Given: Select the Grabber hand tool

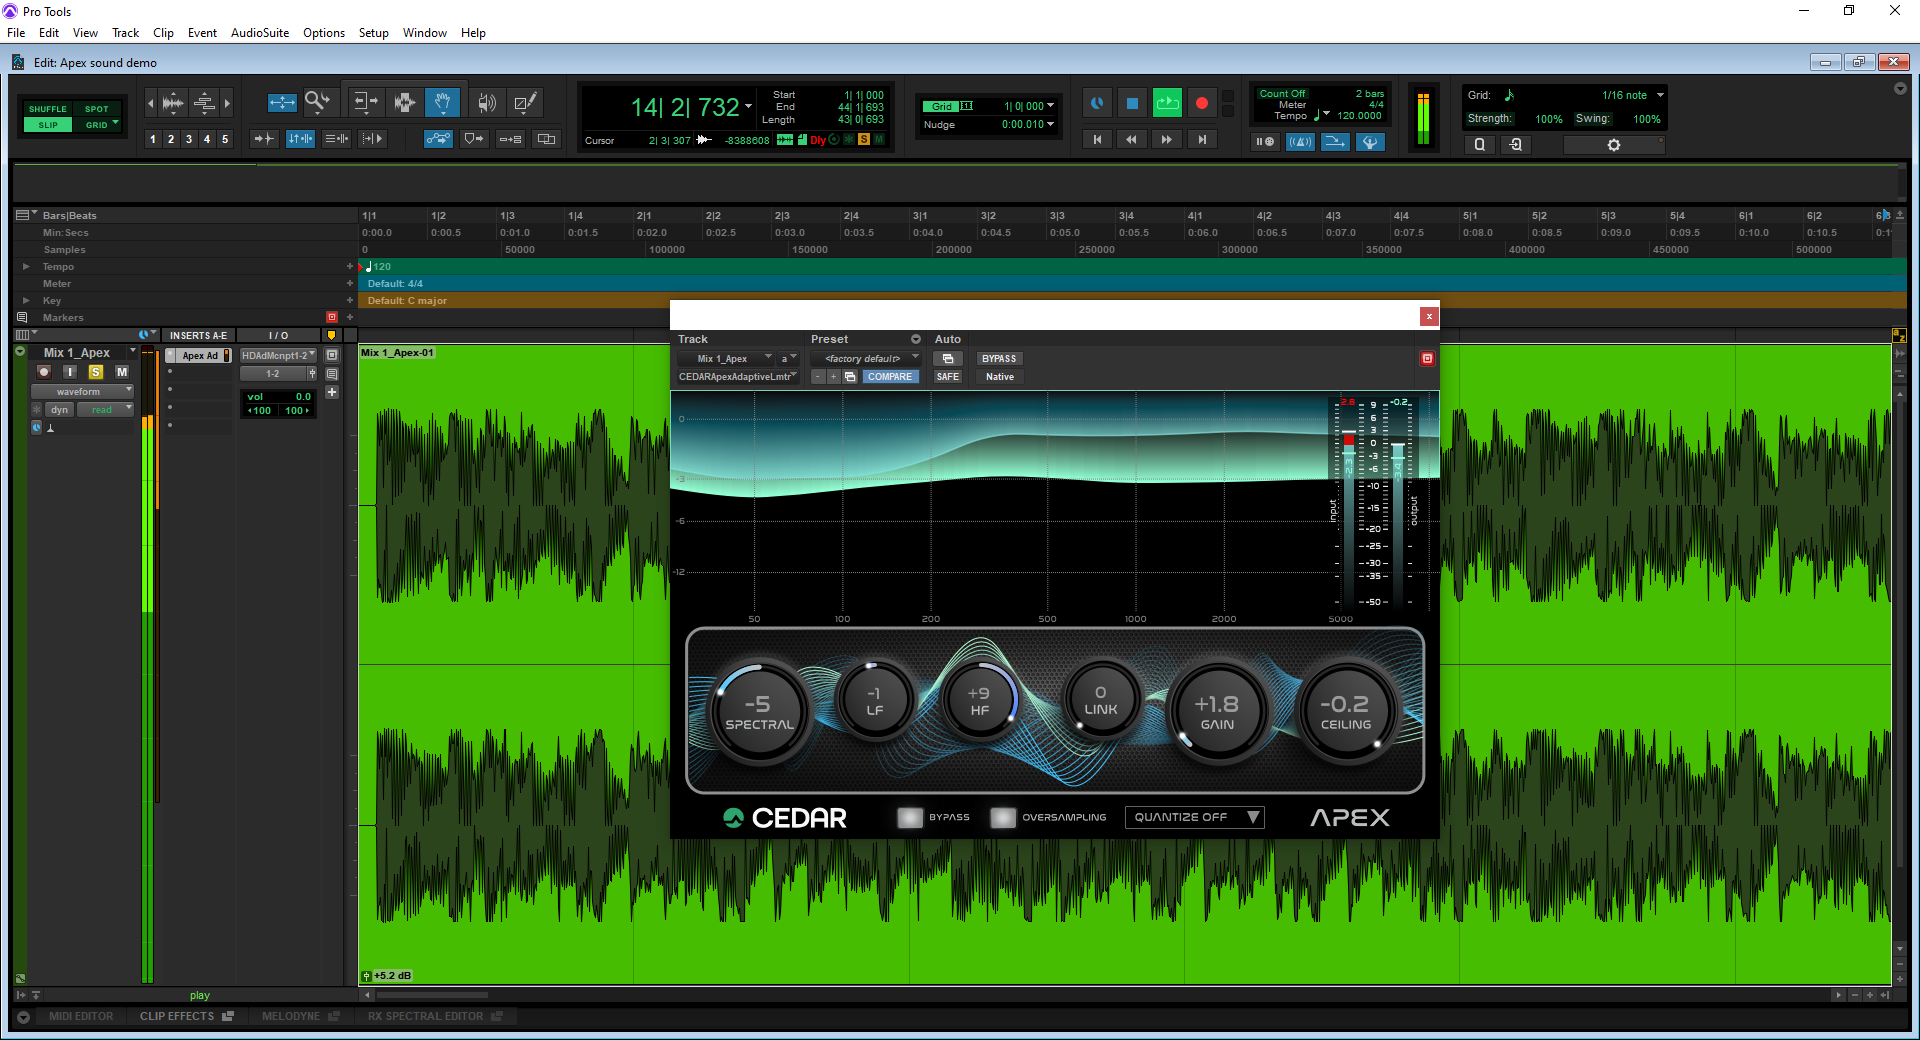Looking at the screenshot, I should click(442, 102).
